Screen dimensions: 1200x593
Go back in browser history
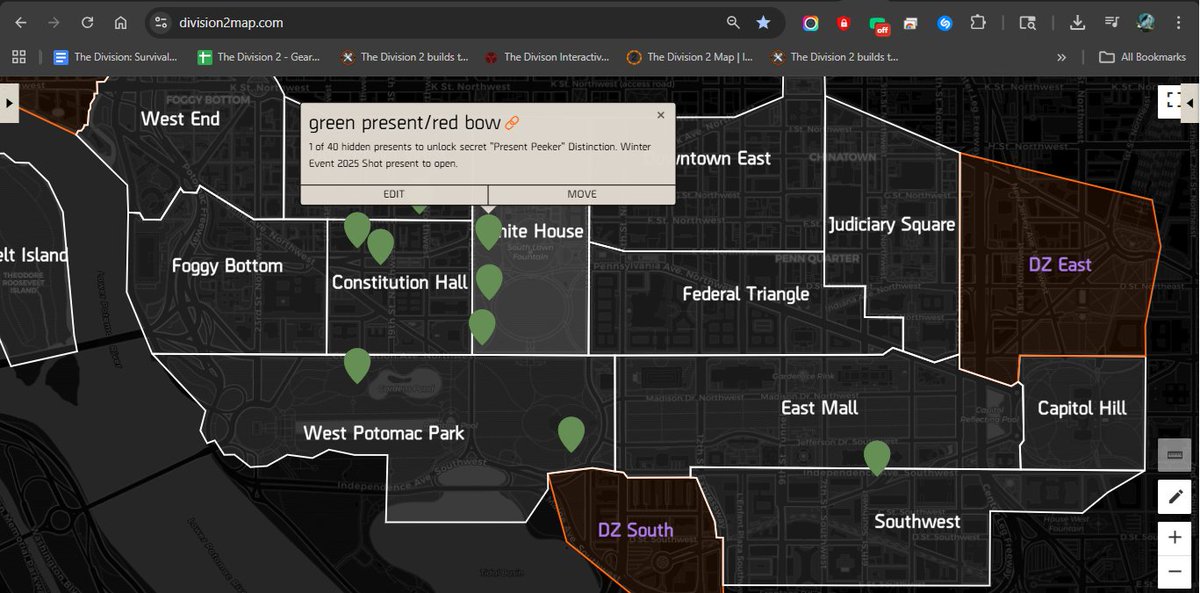tap(21, 22)
